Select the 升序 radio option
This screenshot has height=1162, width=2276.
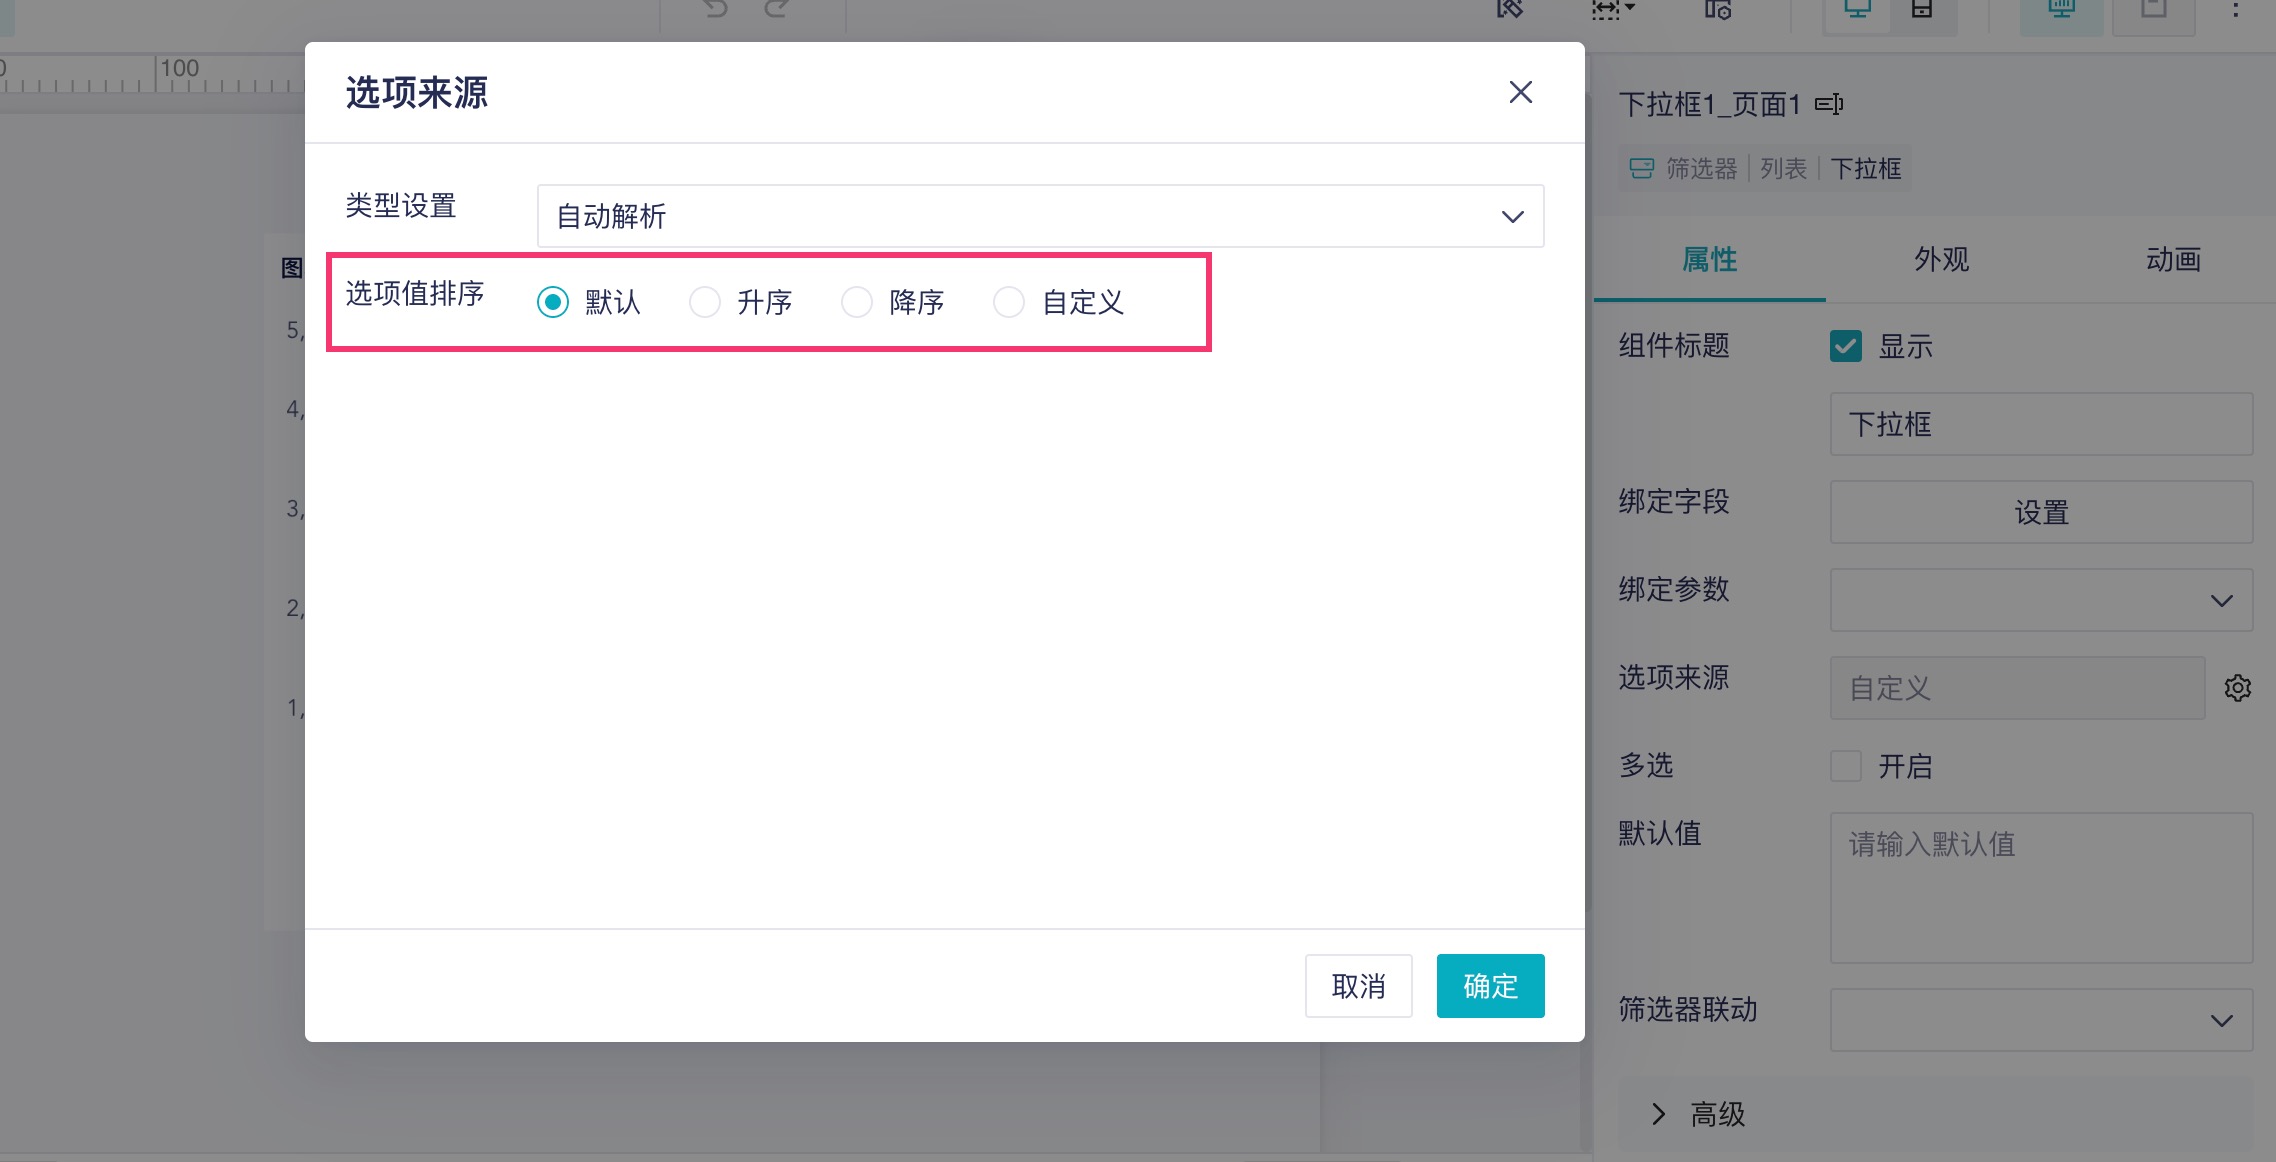705,302
